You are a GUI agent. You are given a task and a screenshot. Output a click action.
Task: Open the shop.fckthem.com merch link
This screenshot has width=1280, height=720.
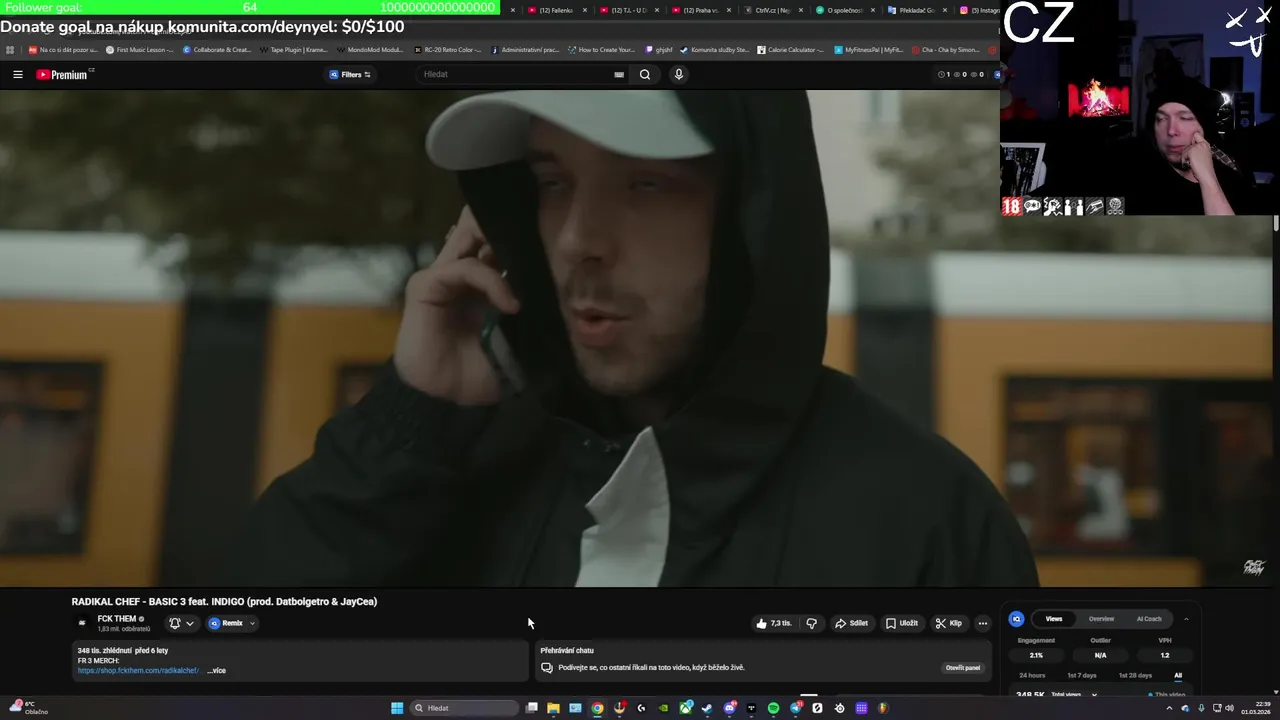138,671
